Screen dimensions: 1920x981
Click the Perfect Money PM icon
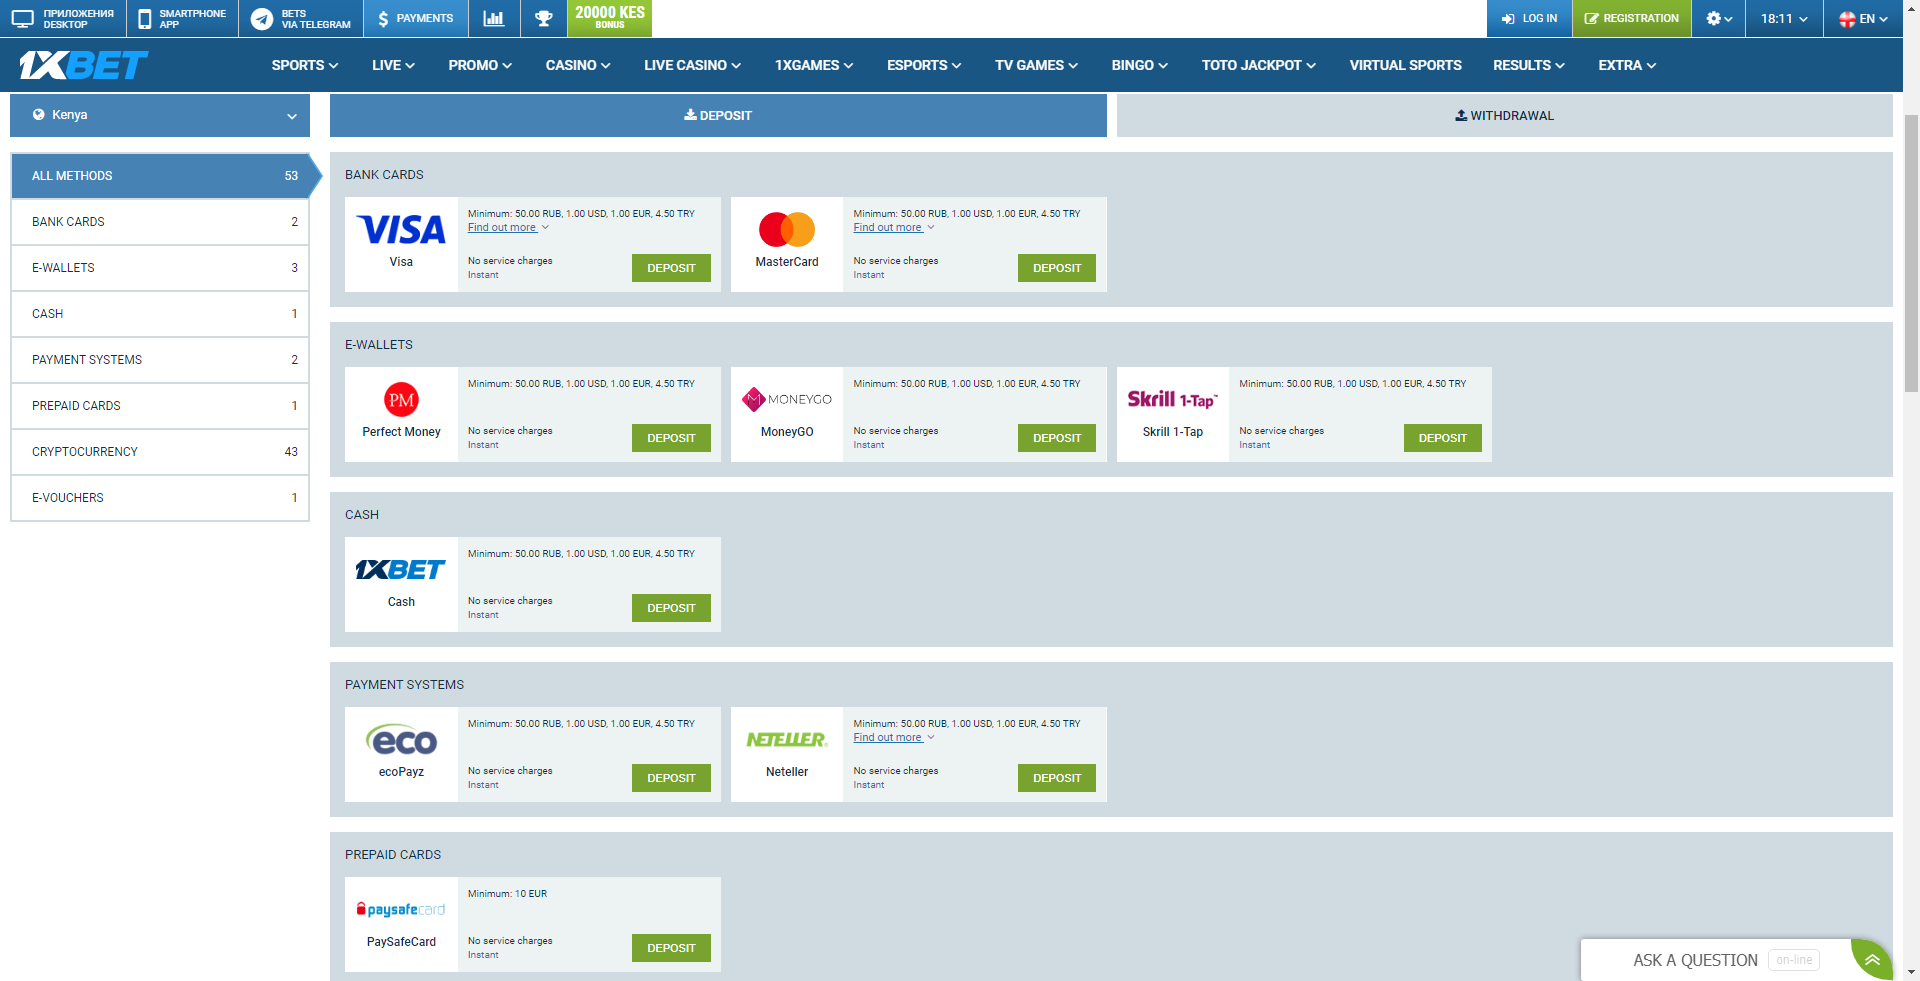click(401, 400)
